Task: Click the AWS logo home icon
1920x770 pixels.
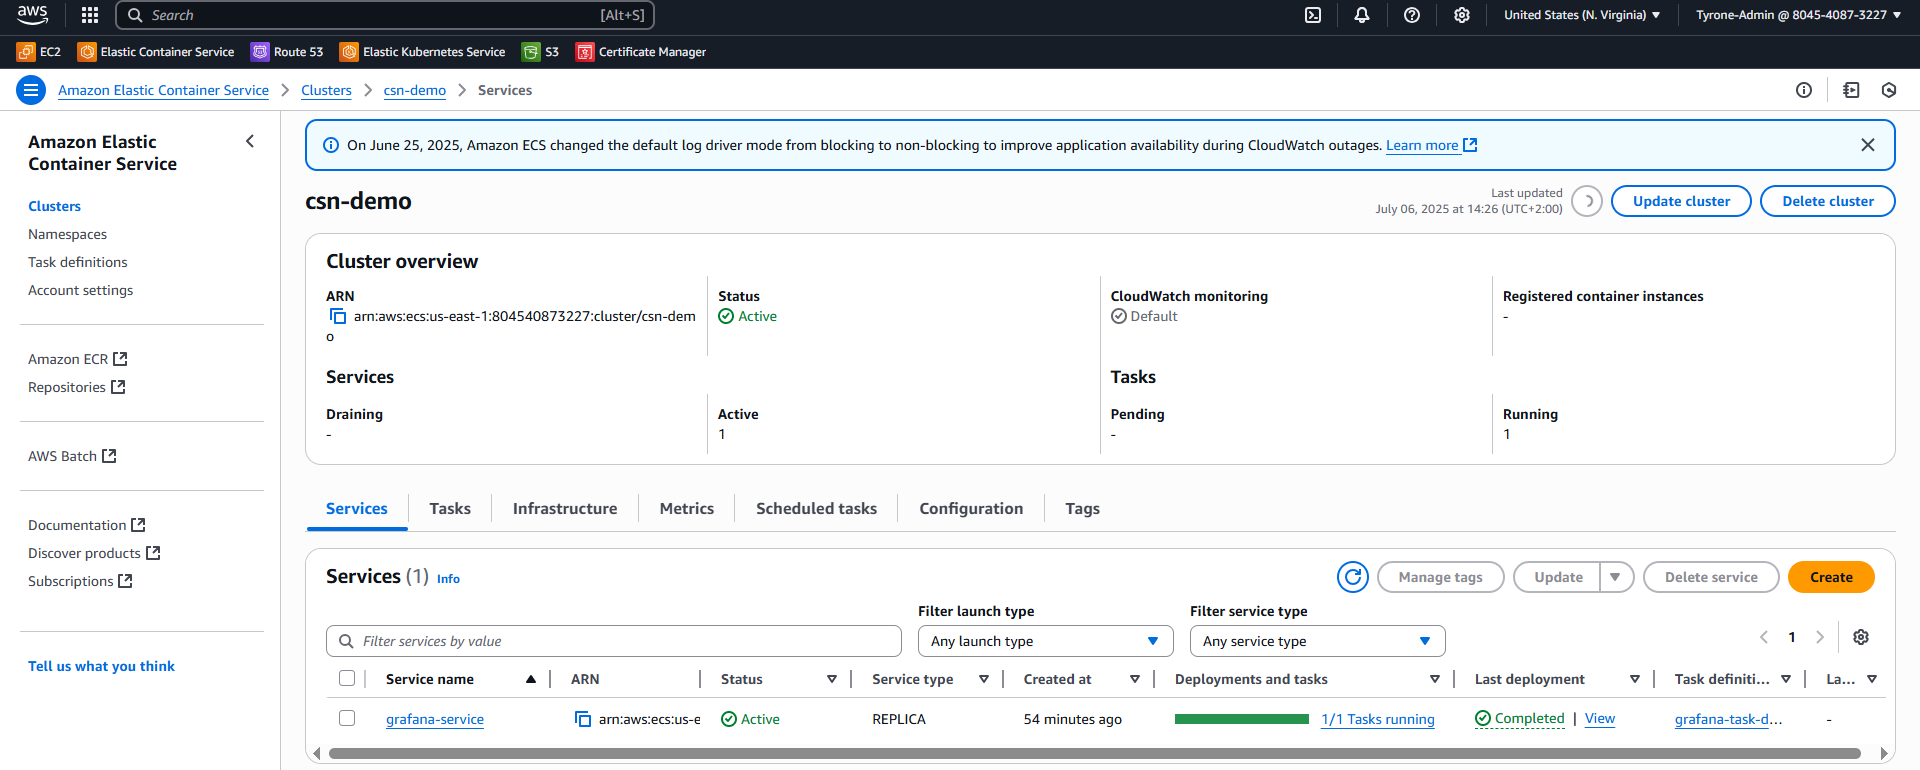Action: [32, 14]
